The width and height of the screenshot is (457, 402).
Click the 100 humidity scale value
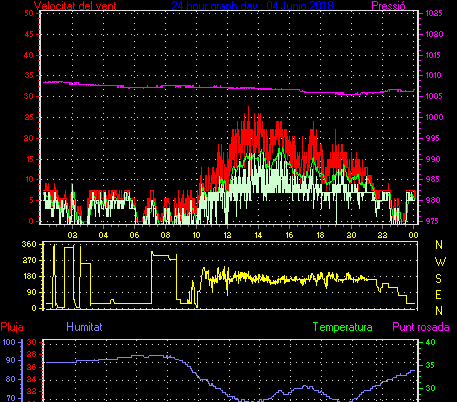(x=9, y=342)
